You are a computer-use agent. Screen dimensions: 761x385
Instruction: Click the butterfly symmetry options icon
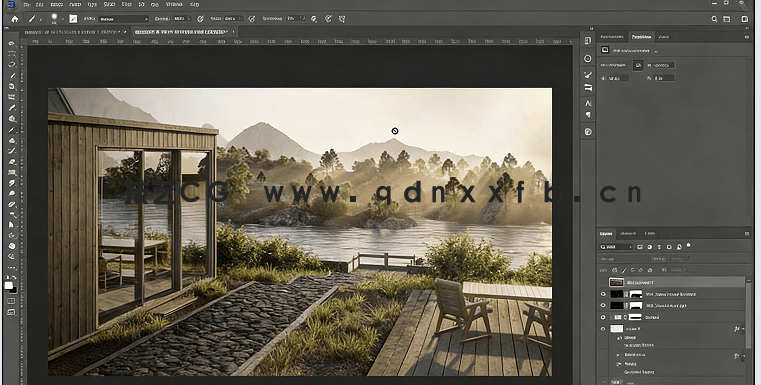(342, 19)
